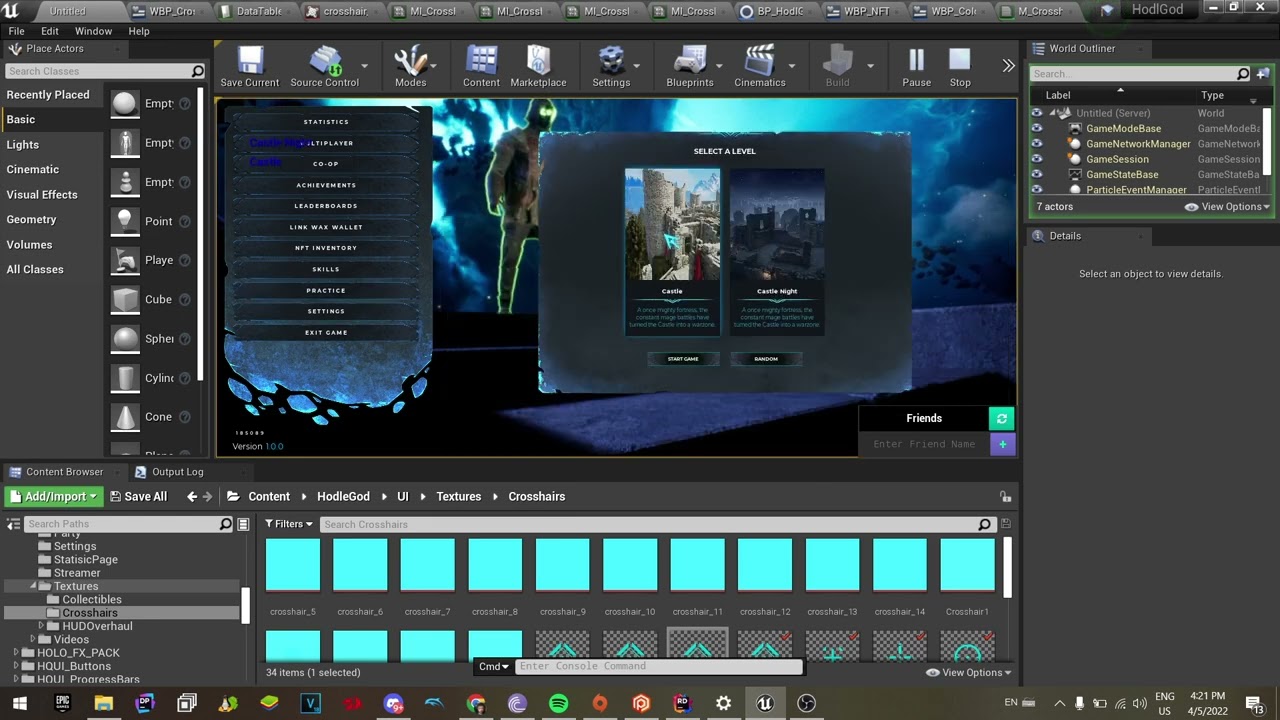Click the Content breadcrumb path link
The height and width of the screenshot is (720, 1280).
click(269, 497)
